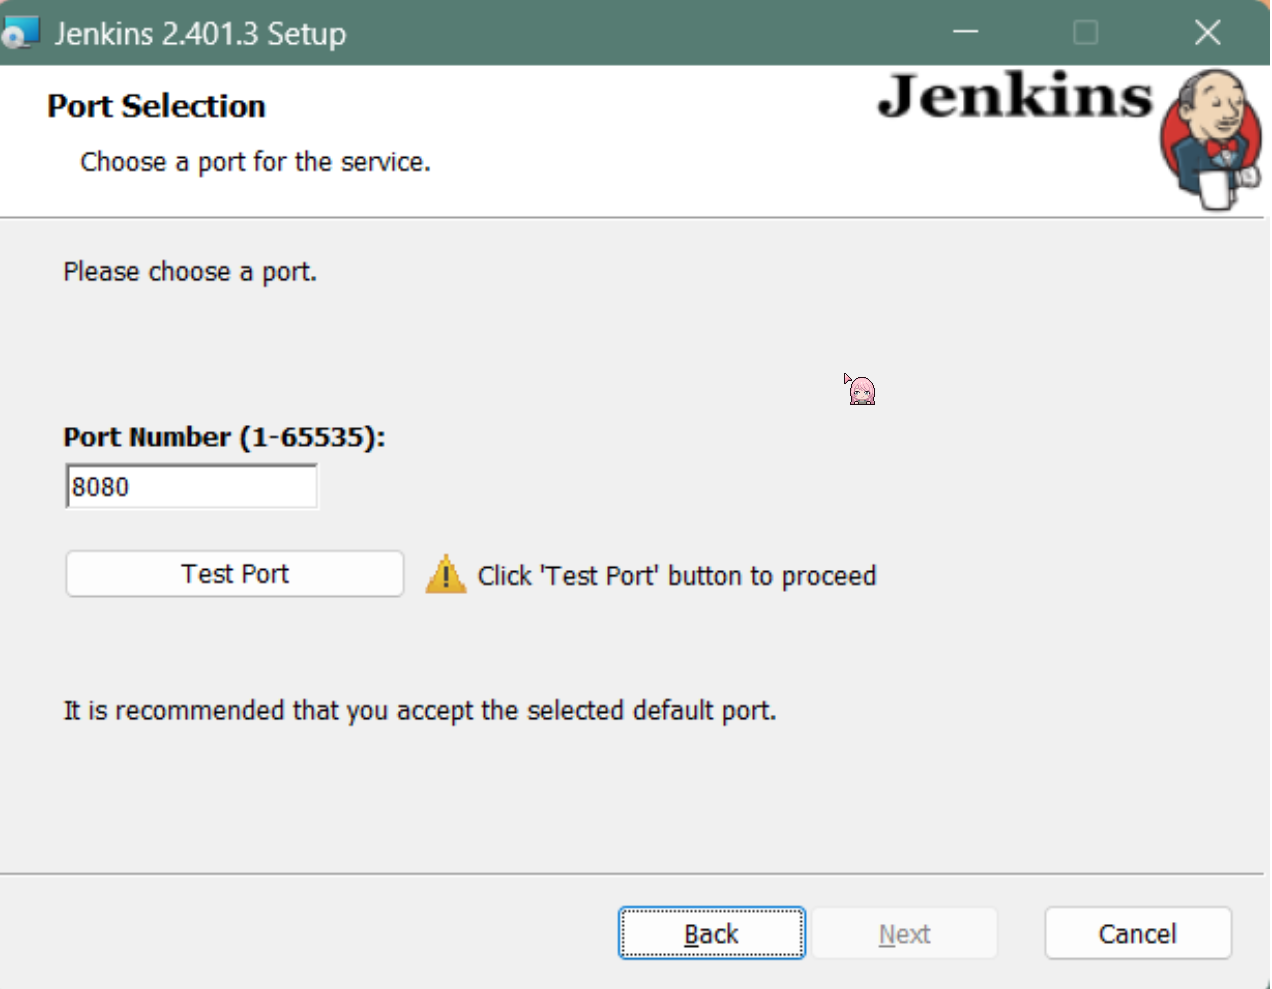The height and width of the screenshot is (989, 1272).
Task: Go Back to the previous setup step
Action: 711,934
